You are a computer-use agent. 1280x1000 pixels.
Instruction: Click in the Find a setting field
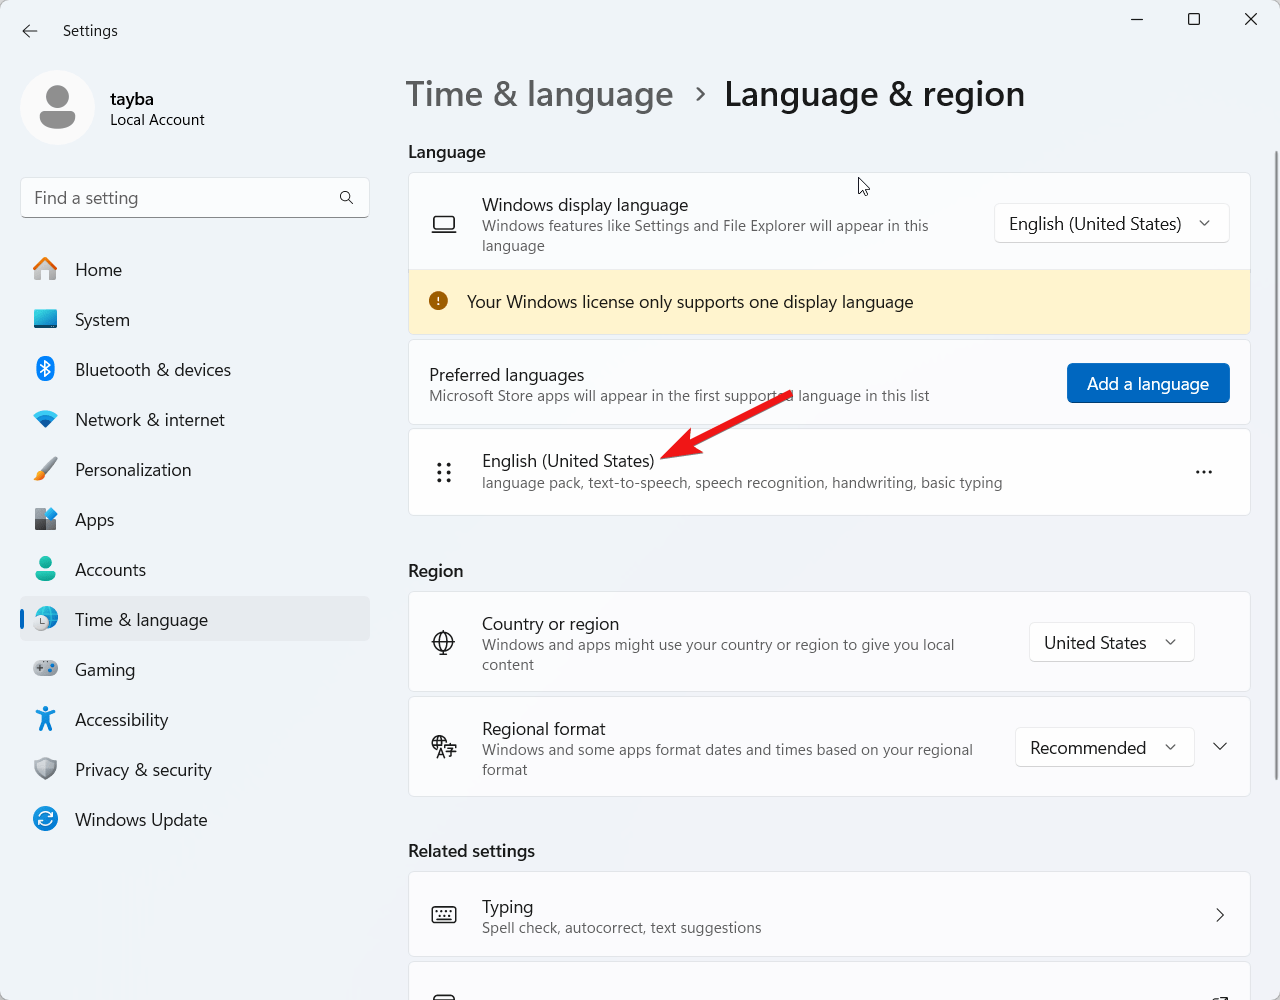(x=180, y=198)
